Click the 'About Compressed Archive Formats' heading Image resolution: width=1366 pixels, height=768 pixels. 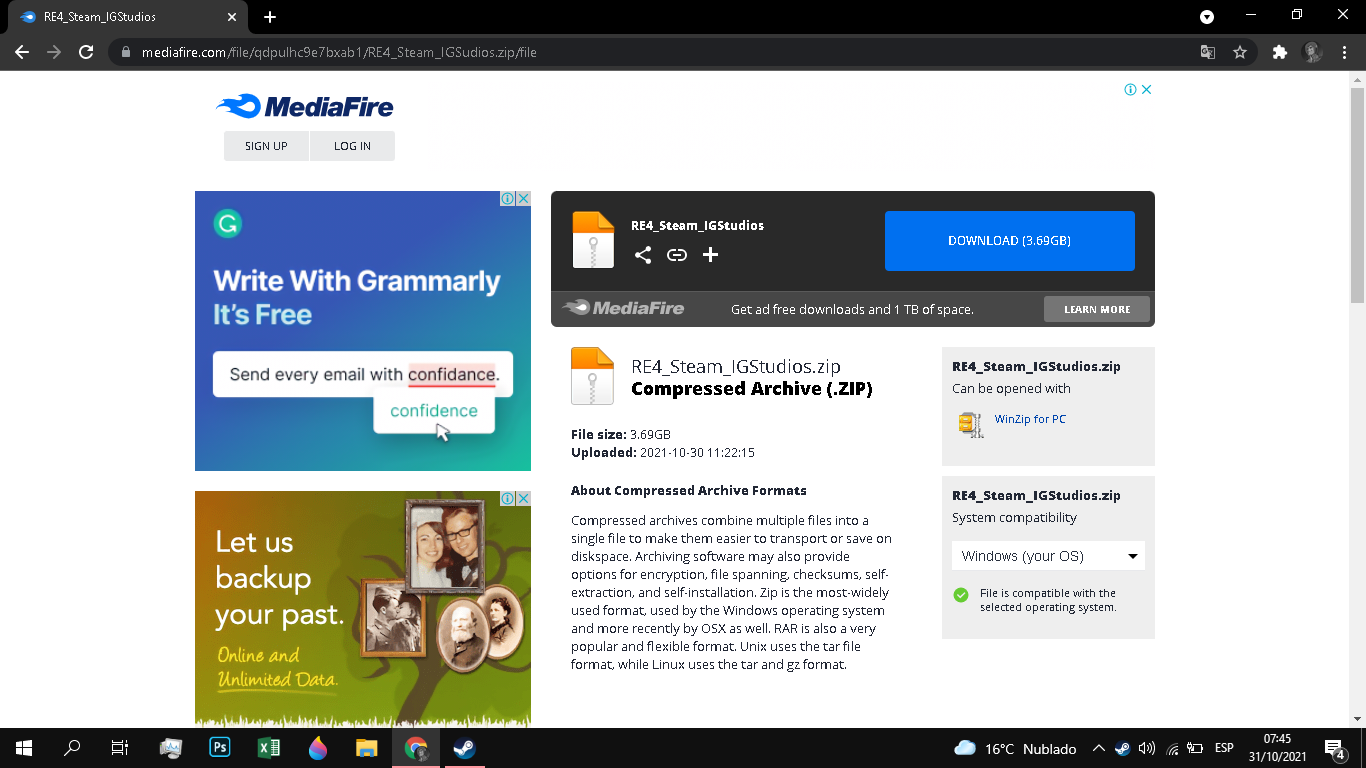pyautogui.click(x=689, y=491)
